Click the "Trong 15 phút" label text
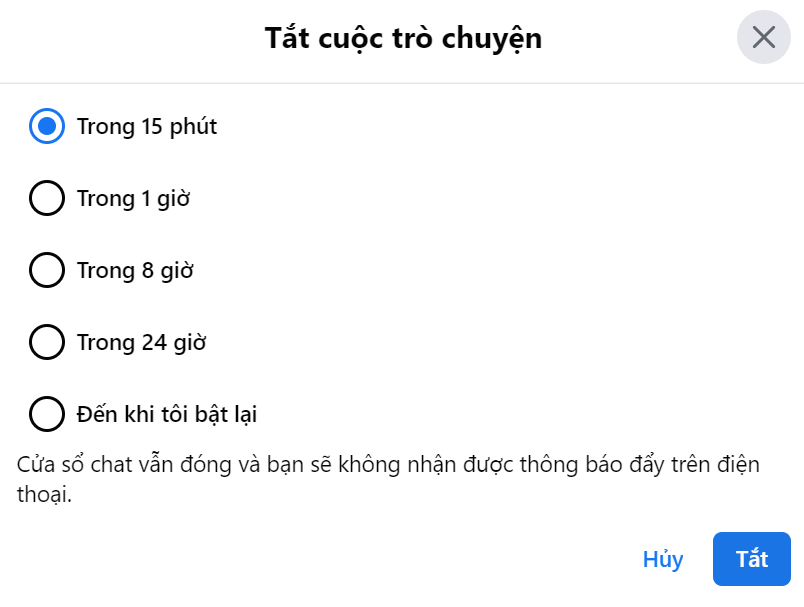Image resolution: width=804 pixels, height=607 pixels. tap(147, 127)
